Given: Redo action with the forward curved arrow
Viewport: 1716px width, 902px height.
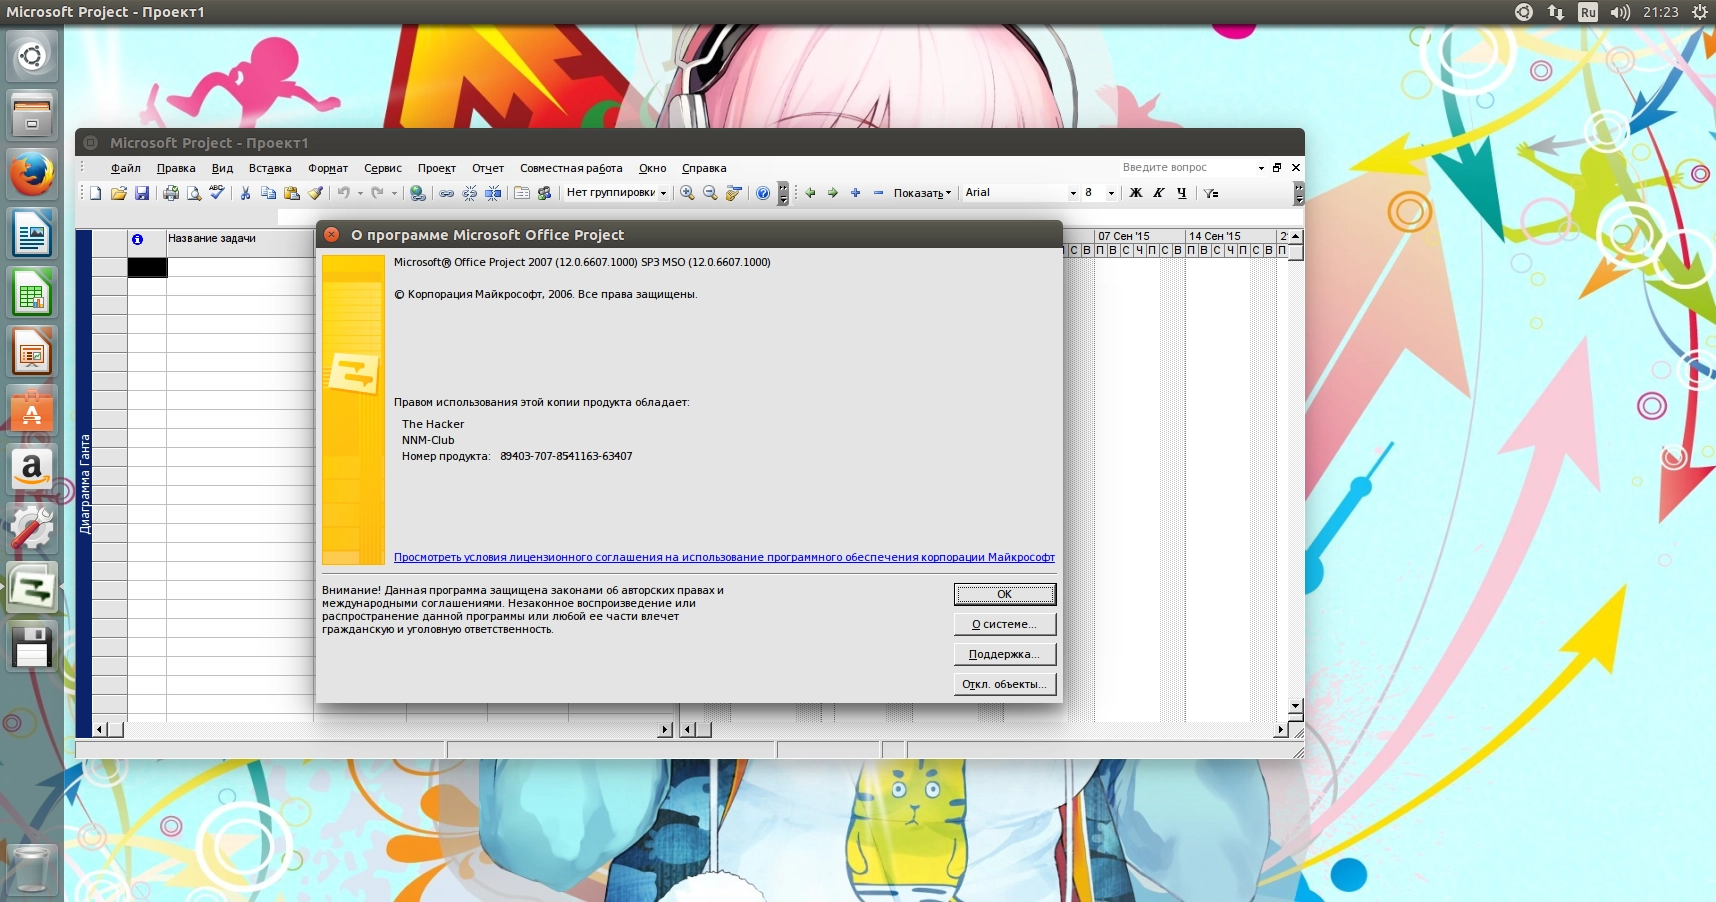Looking at the screenshot, I should tap(377, 193).
